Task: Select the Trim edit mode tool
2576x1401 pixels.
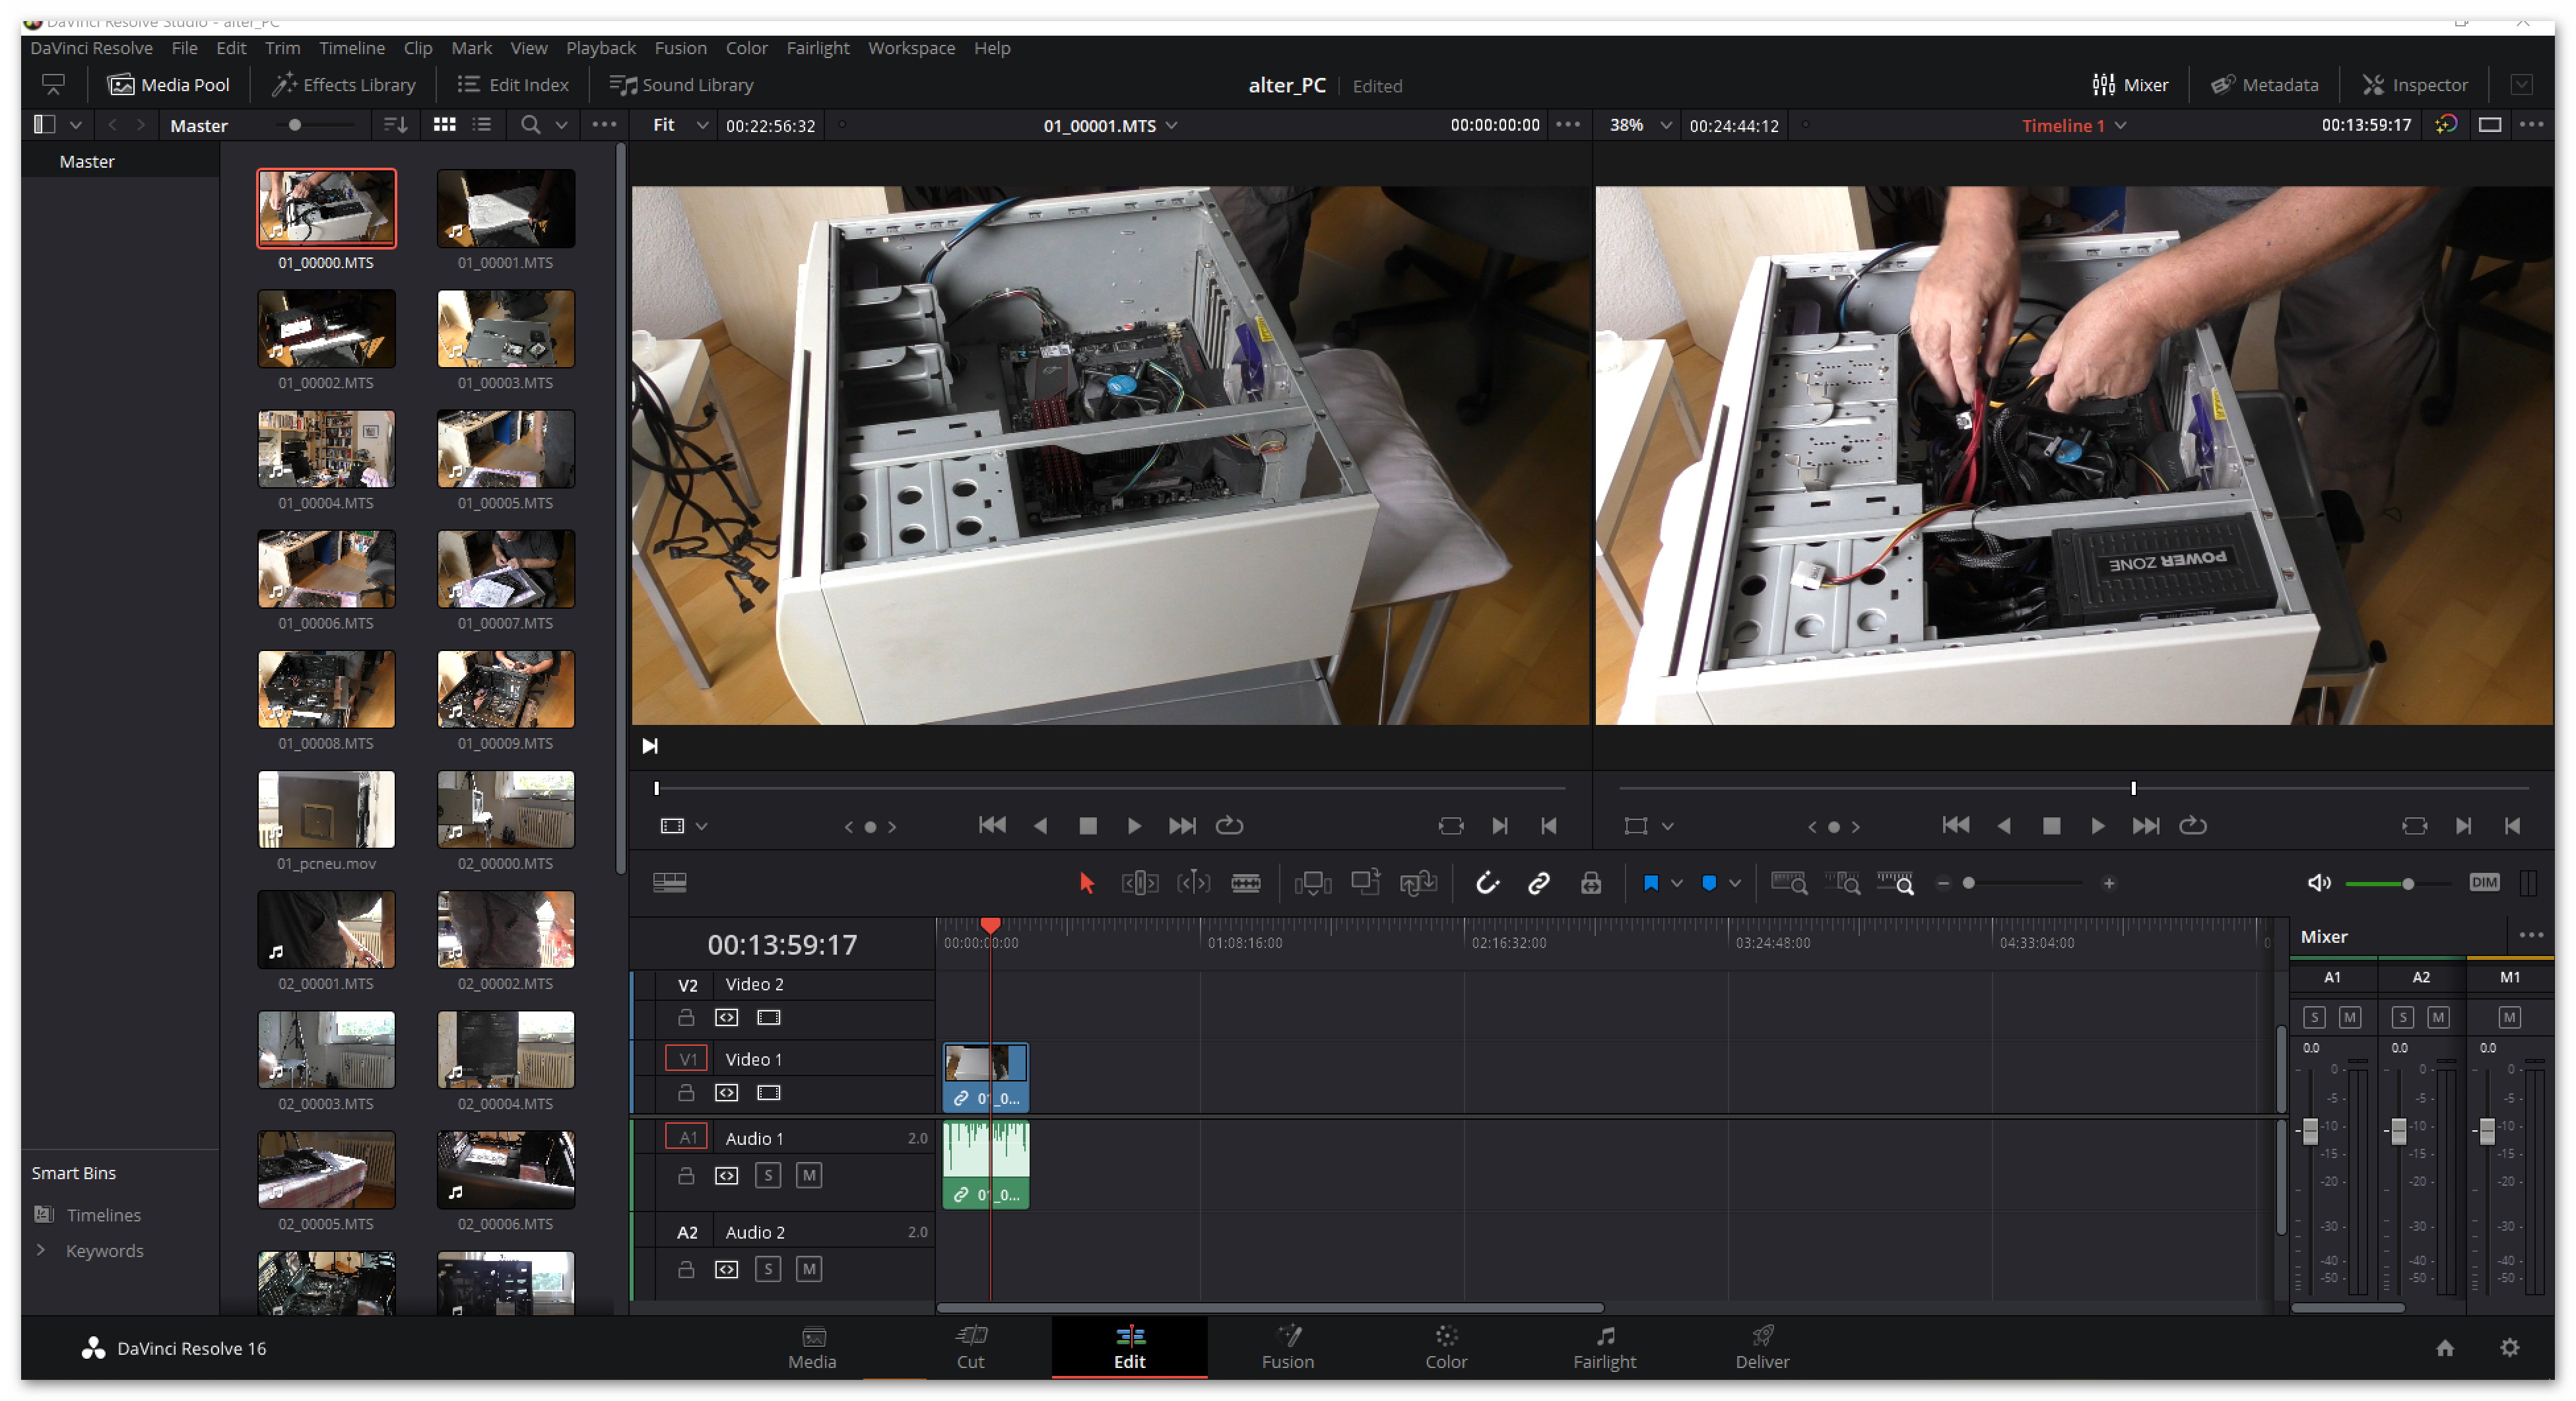Action: click(x=1139, y=883)
